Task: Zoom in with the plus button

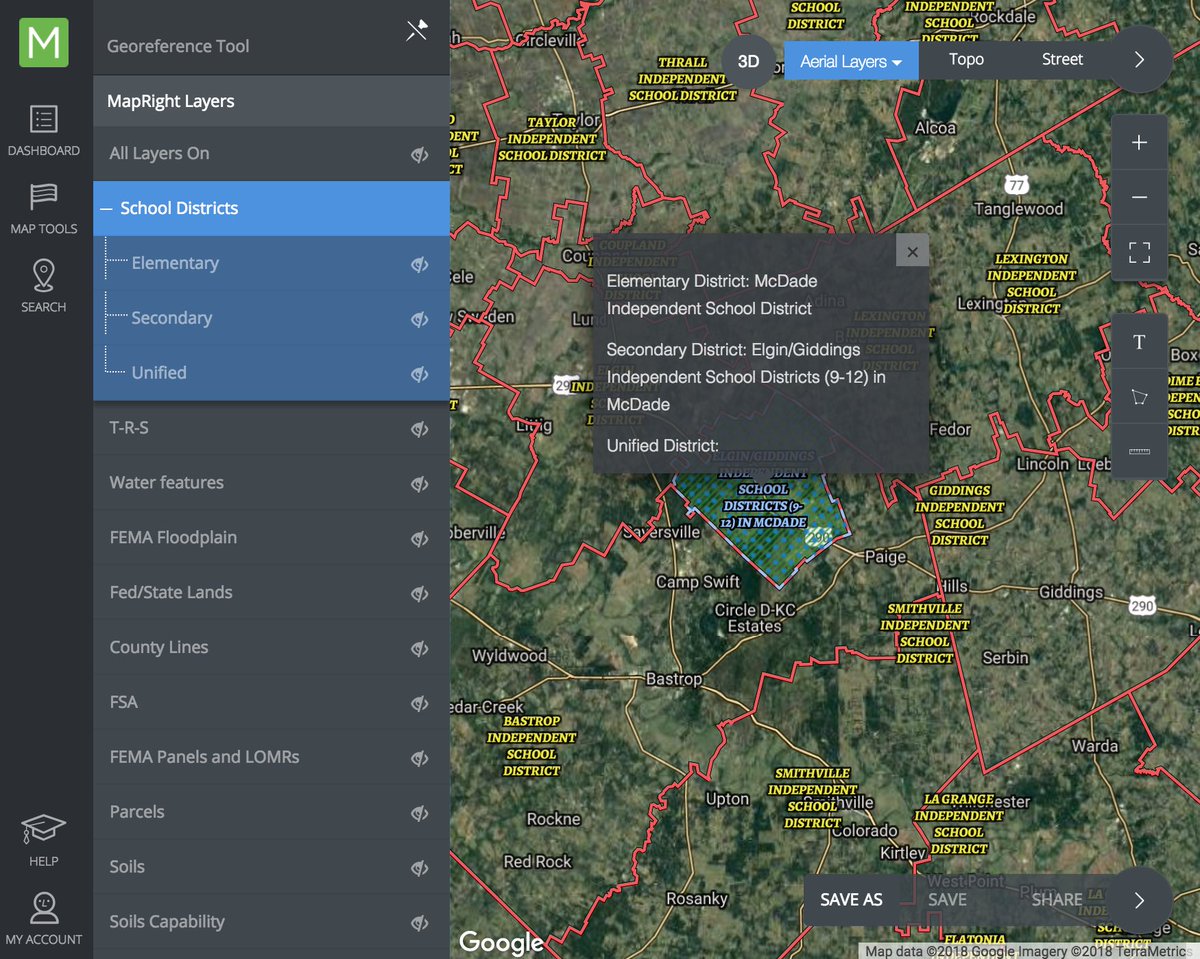Action: coord(1139,142)
